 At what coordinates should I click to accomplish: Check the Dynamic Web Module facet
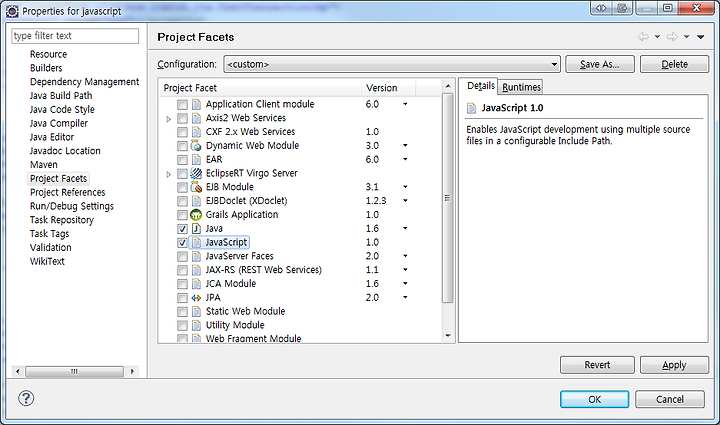(x=182, y=146)
